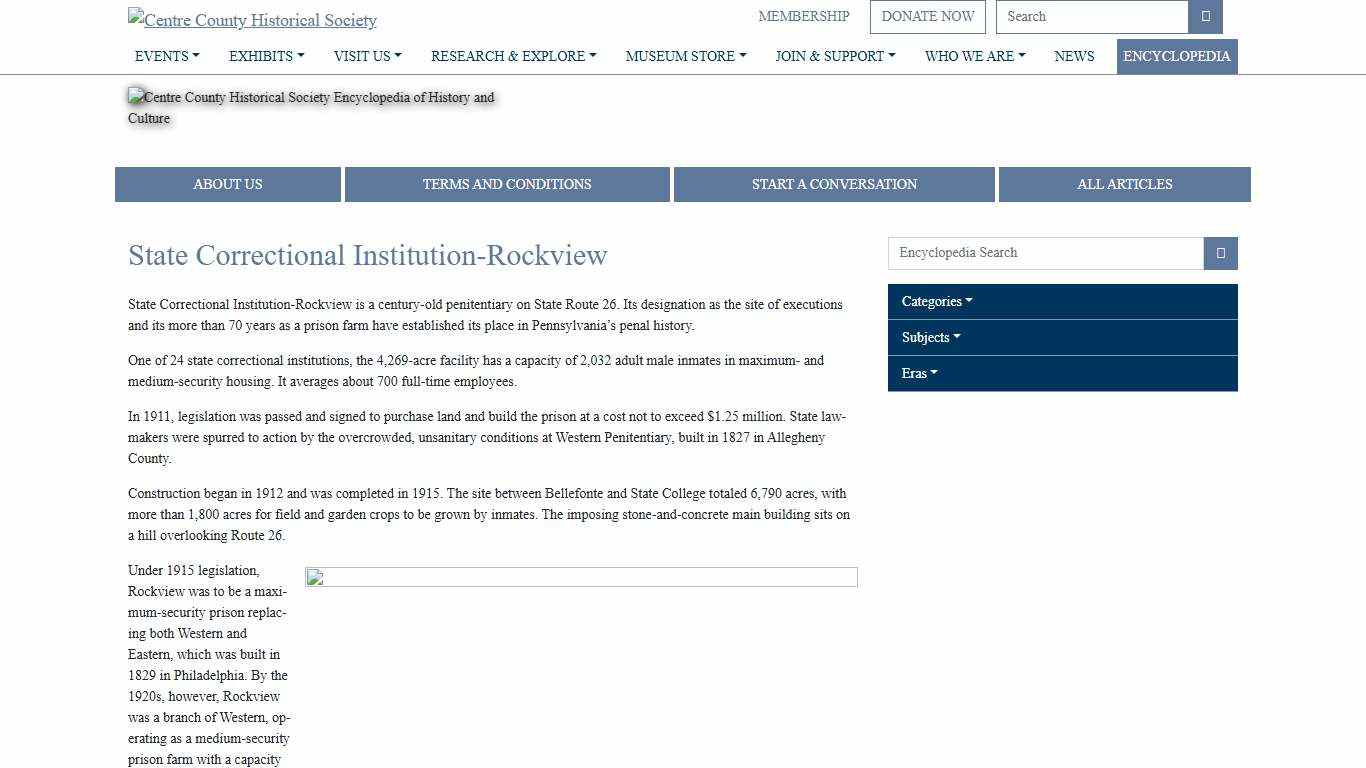Click the header search magnifier icon
The height and width of the screenshot is (768, 1366).
click(1205, 16)
